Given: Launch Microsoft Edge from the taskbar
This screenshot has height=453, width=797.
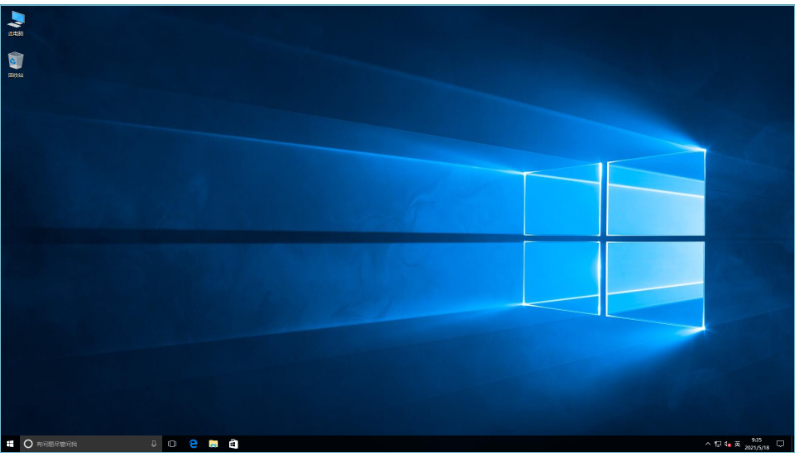Looking at the screenshot, I should click(x=193, y=443).
